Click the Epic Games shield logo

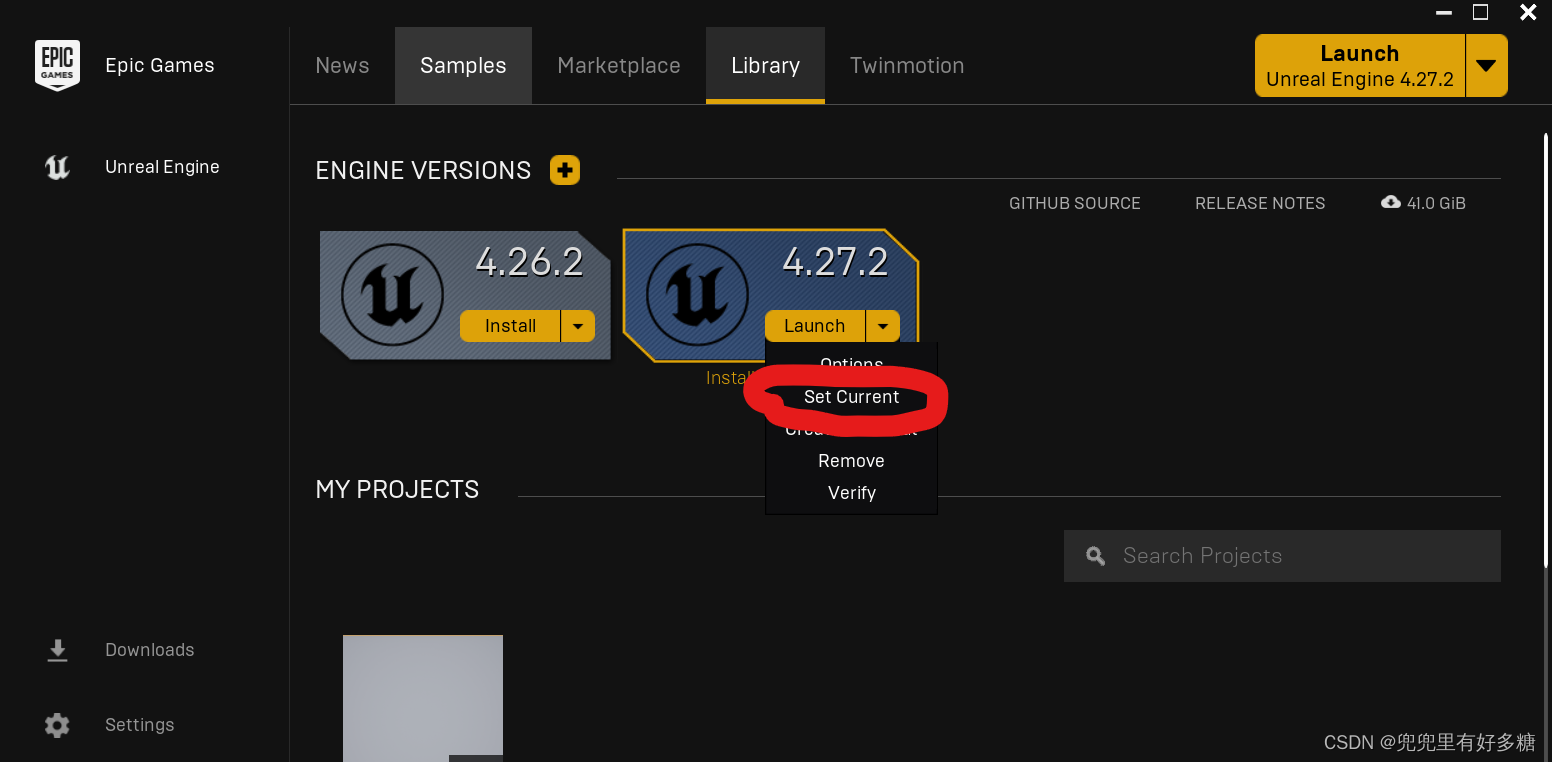pyautogui.click(x=58, y=66)
